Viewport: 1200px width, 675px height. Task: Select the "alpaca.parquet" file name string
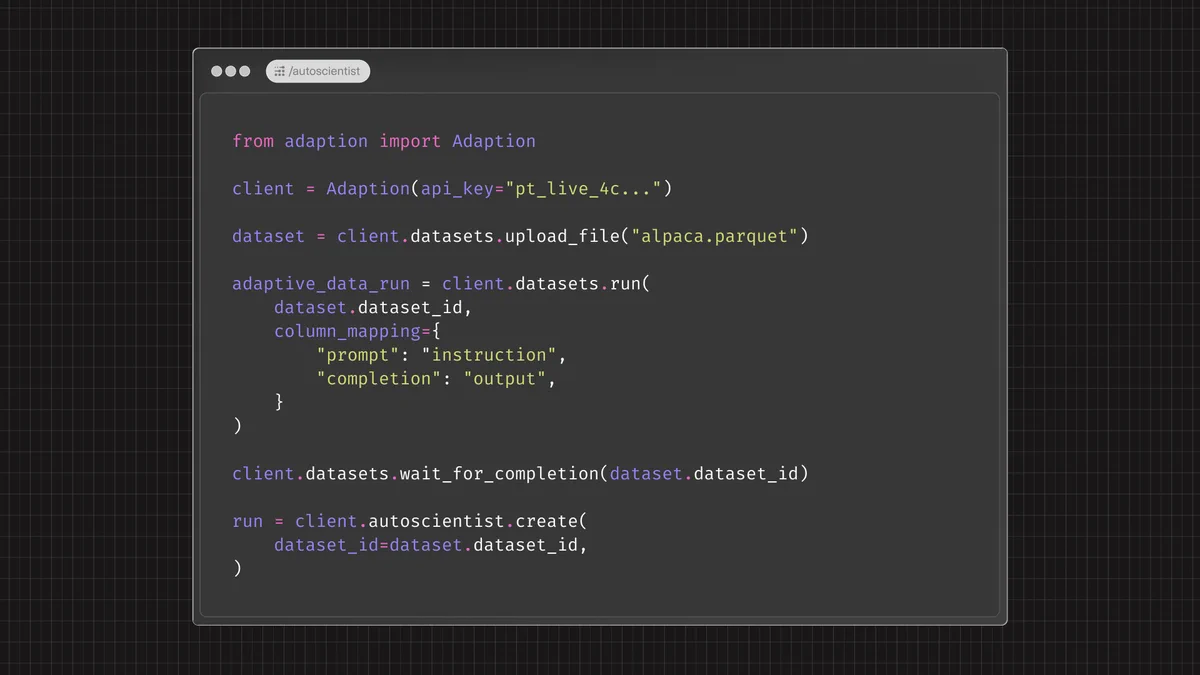714,237
